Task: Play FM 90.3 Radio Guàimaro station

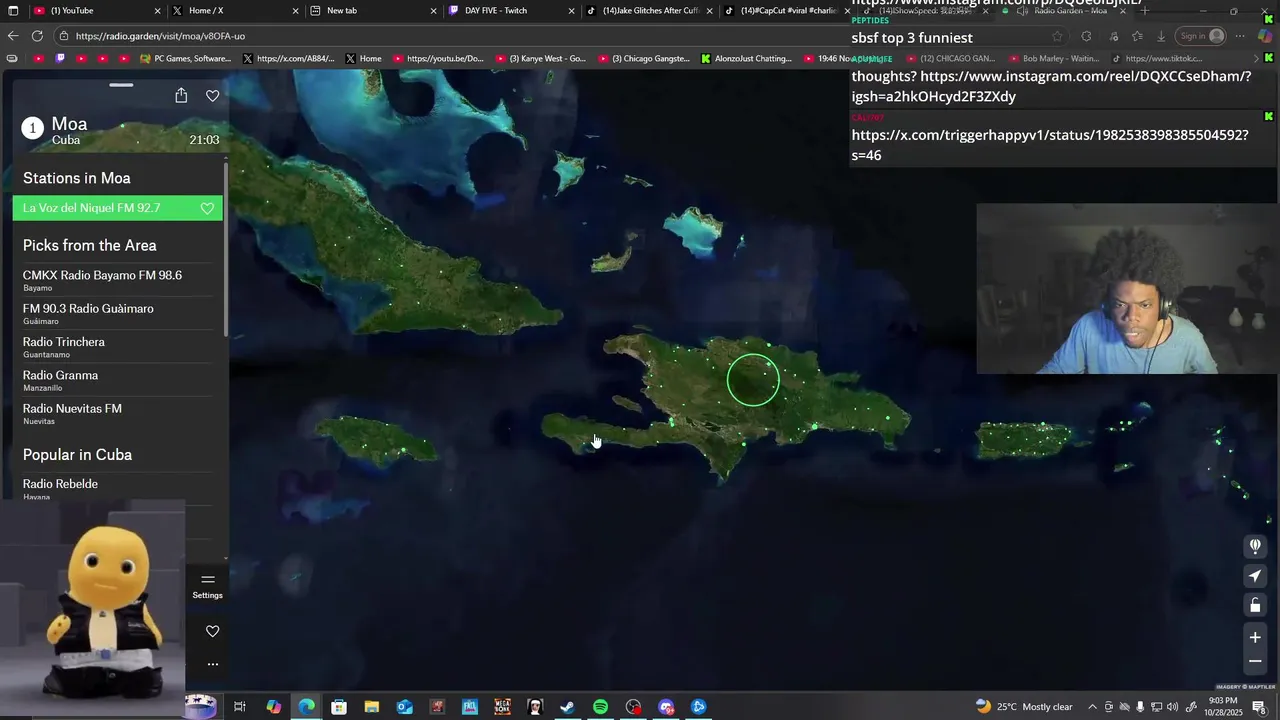Action: click(x=118, y=314)
